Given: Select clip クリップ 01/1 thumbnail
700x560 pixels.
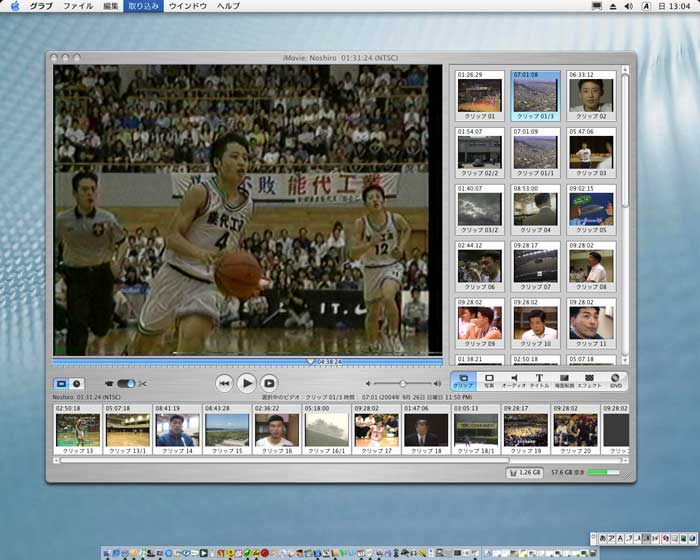Looking at the screenshot, I should click(535, 152).
